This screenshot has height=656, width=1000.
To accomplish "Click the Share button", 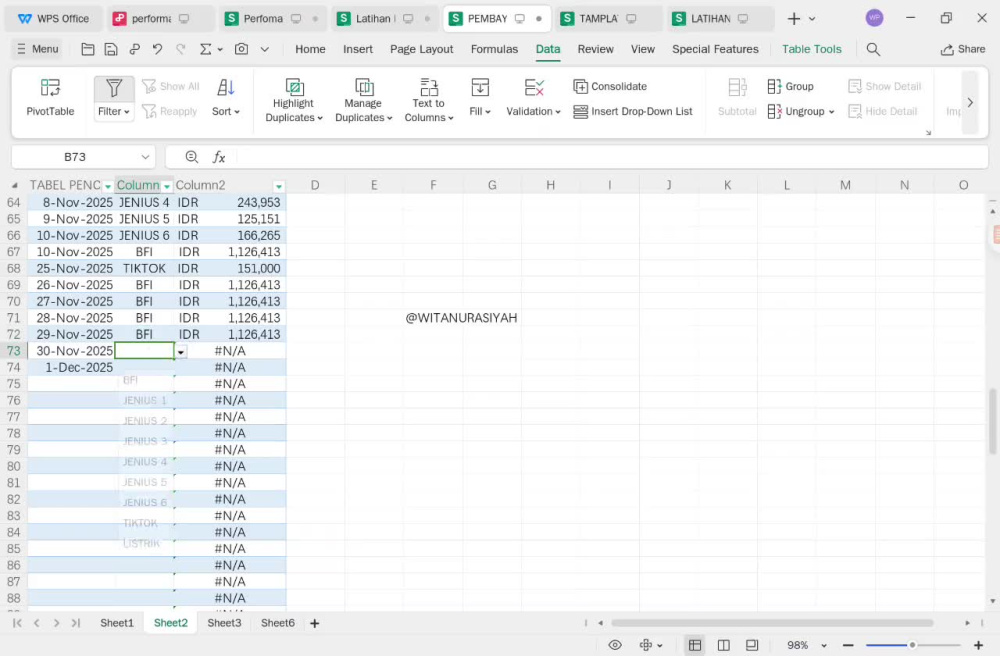I will [963, 49].
